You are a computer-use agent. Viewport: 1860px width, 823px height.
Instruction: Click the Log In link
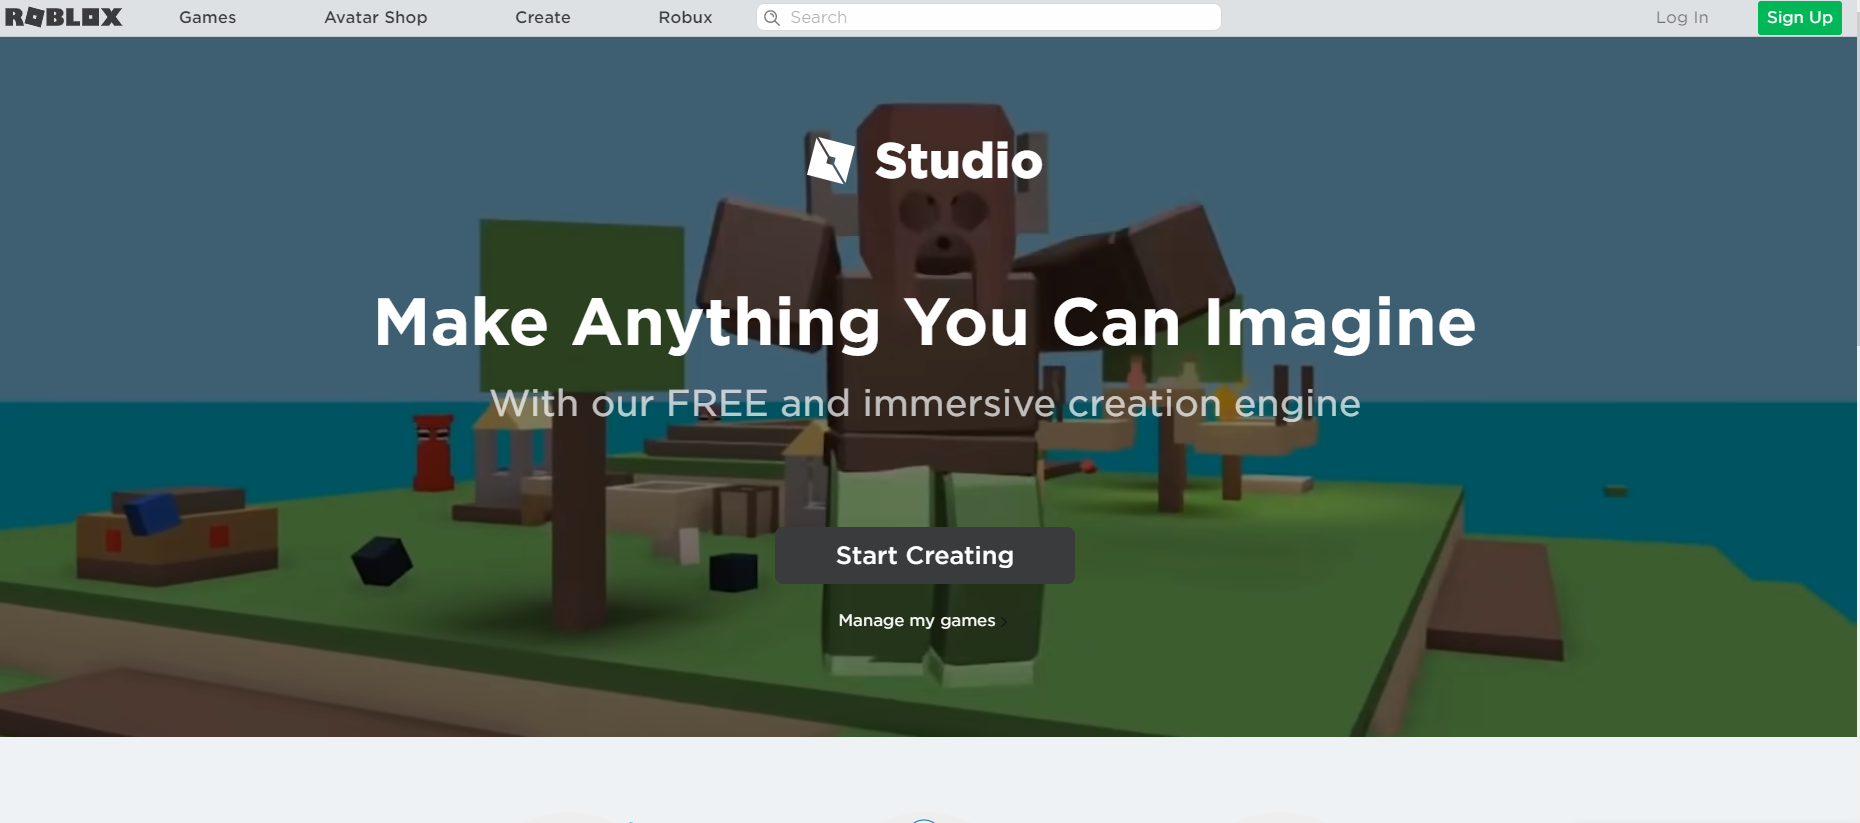tap(1682, 17)
